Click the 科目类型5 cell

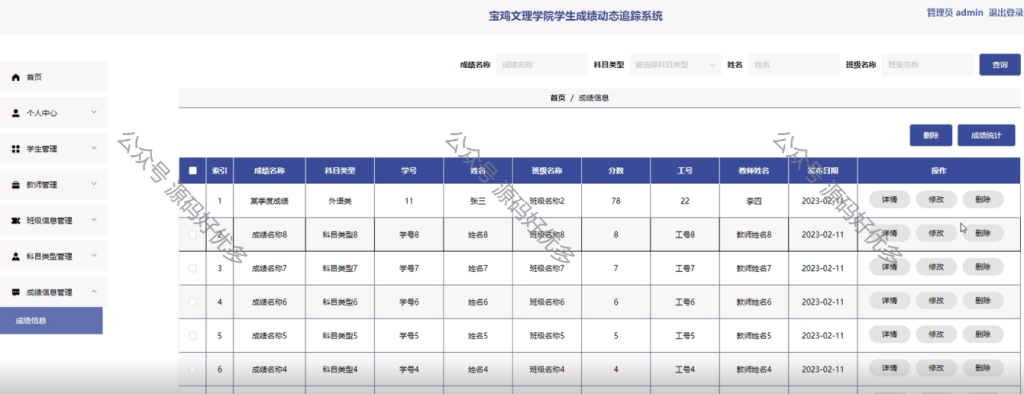(x=340, y=336)
